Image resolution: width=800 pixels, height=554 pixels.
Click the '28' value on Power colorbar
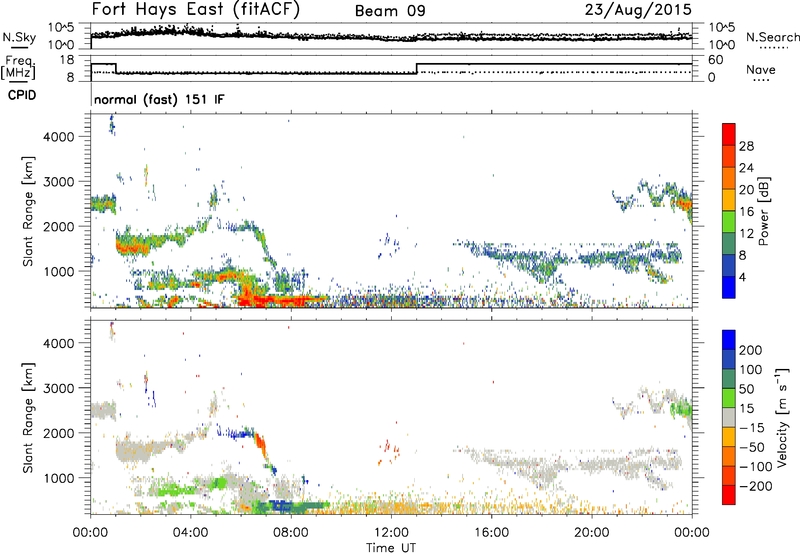[746, 146]
